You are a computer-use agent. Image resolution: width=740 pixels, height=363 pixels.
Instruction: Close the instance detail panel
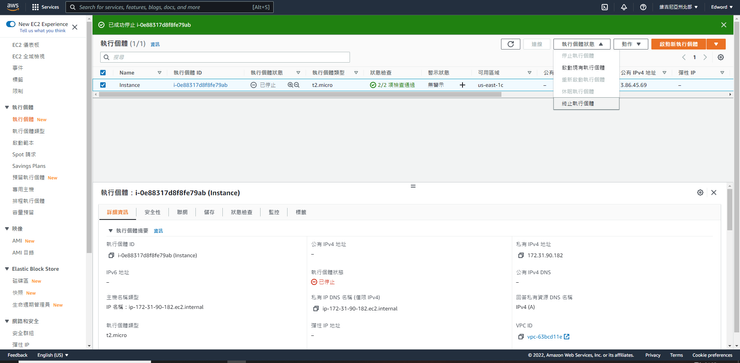coord(714,193)
